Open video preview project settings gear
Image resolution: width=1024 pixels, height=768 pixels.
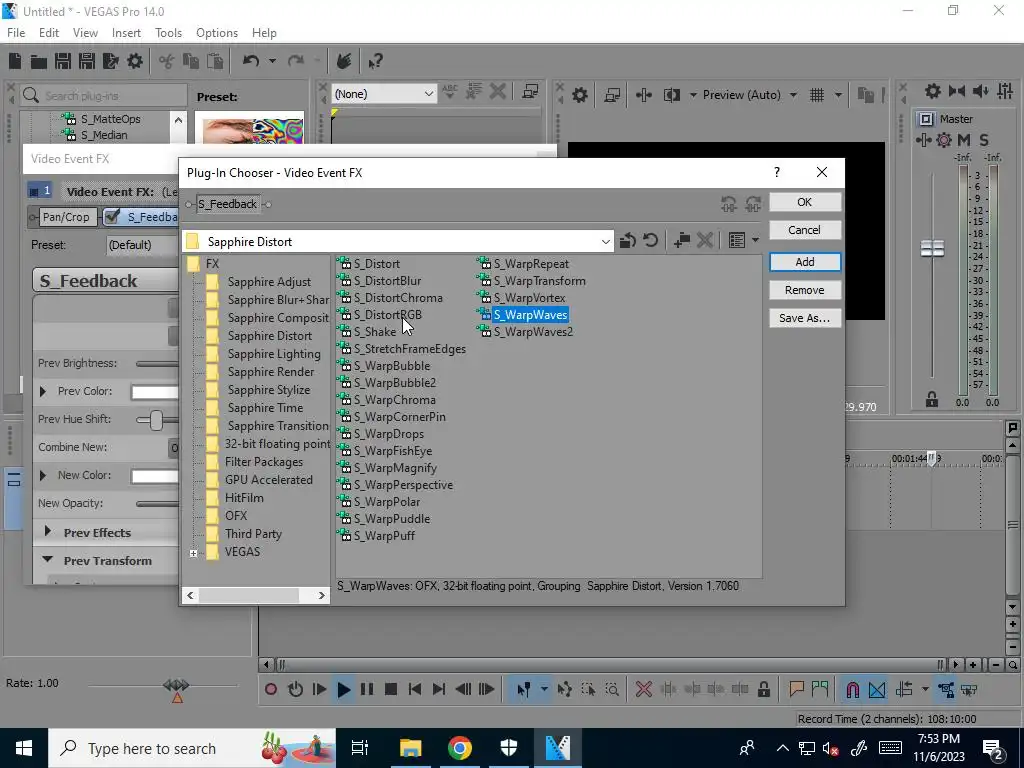pos(579,95)
